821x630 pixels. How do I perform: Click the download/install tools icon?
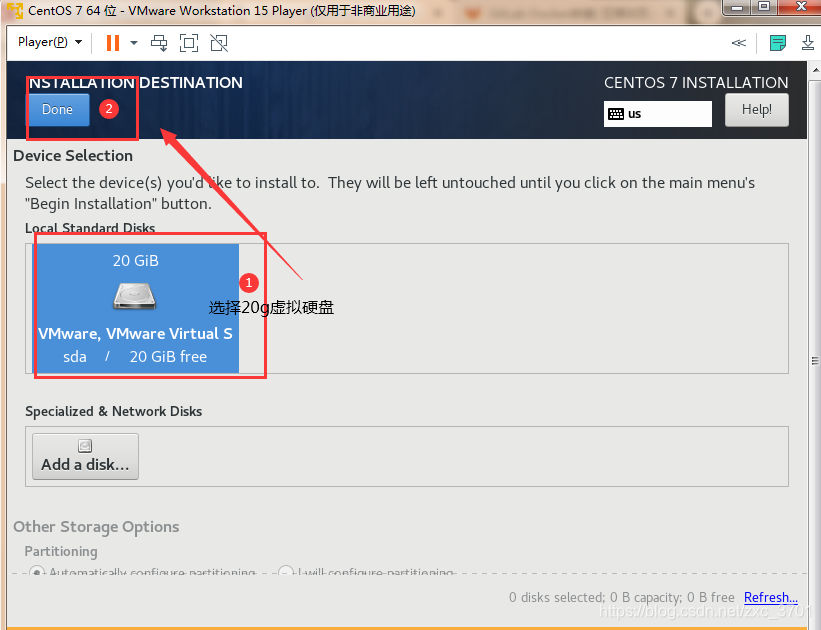click(808, 43)
